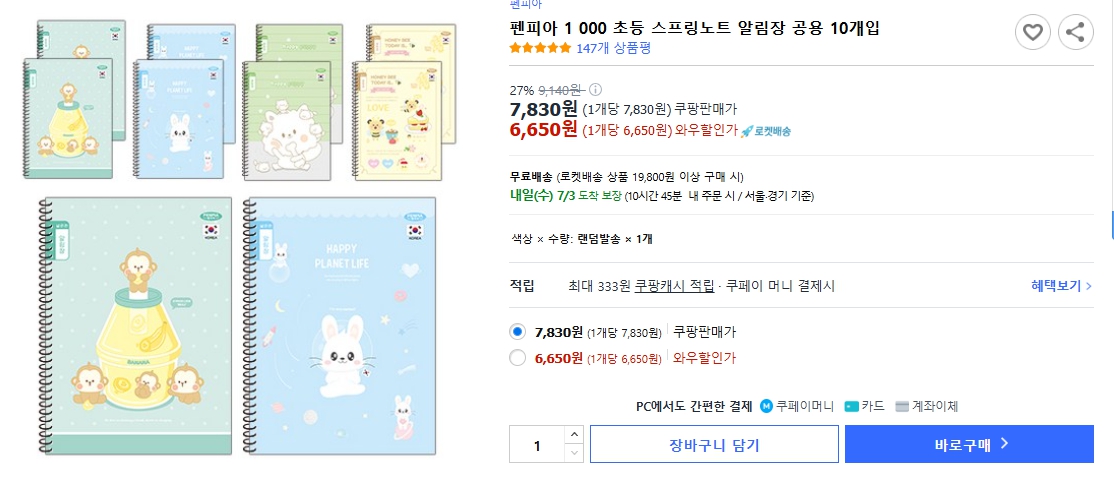Click the Coupay Money icon
Viewport: 1114px width, 480px height.
(767, 406)
